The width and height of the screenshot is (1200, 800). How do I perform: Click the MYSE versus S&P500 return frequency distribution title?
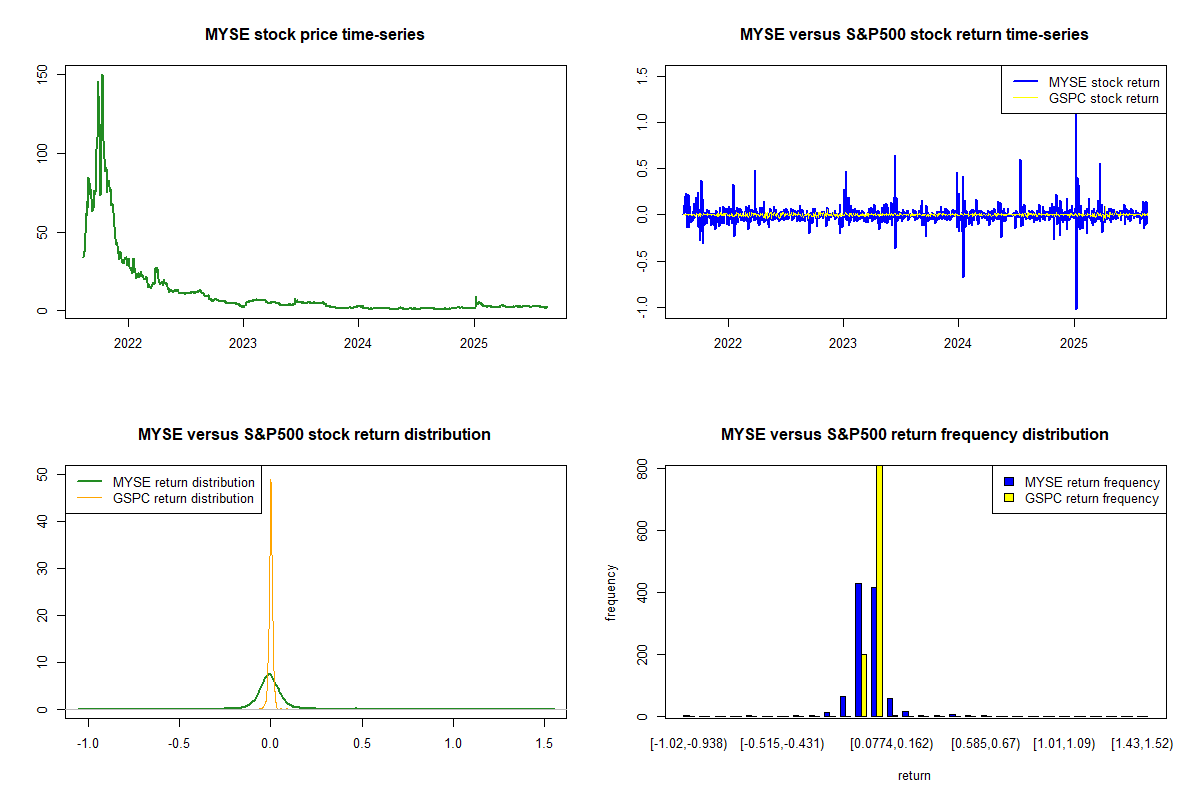click(914, 435)
